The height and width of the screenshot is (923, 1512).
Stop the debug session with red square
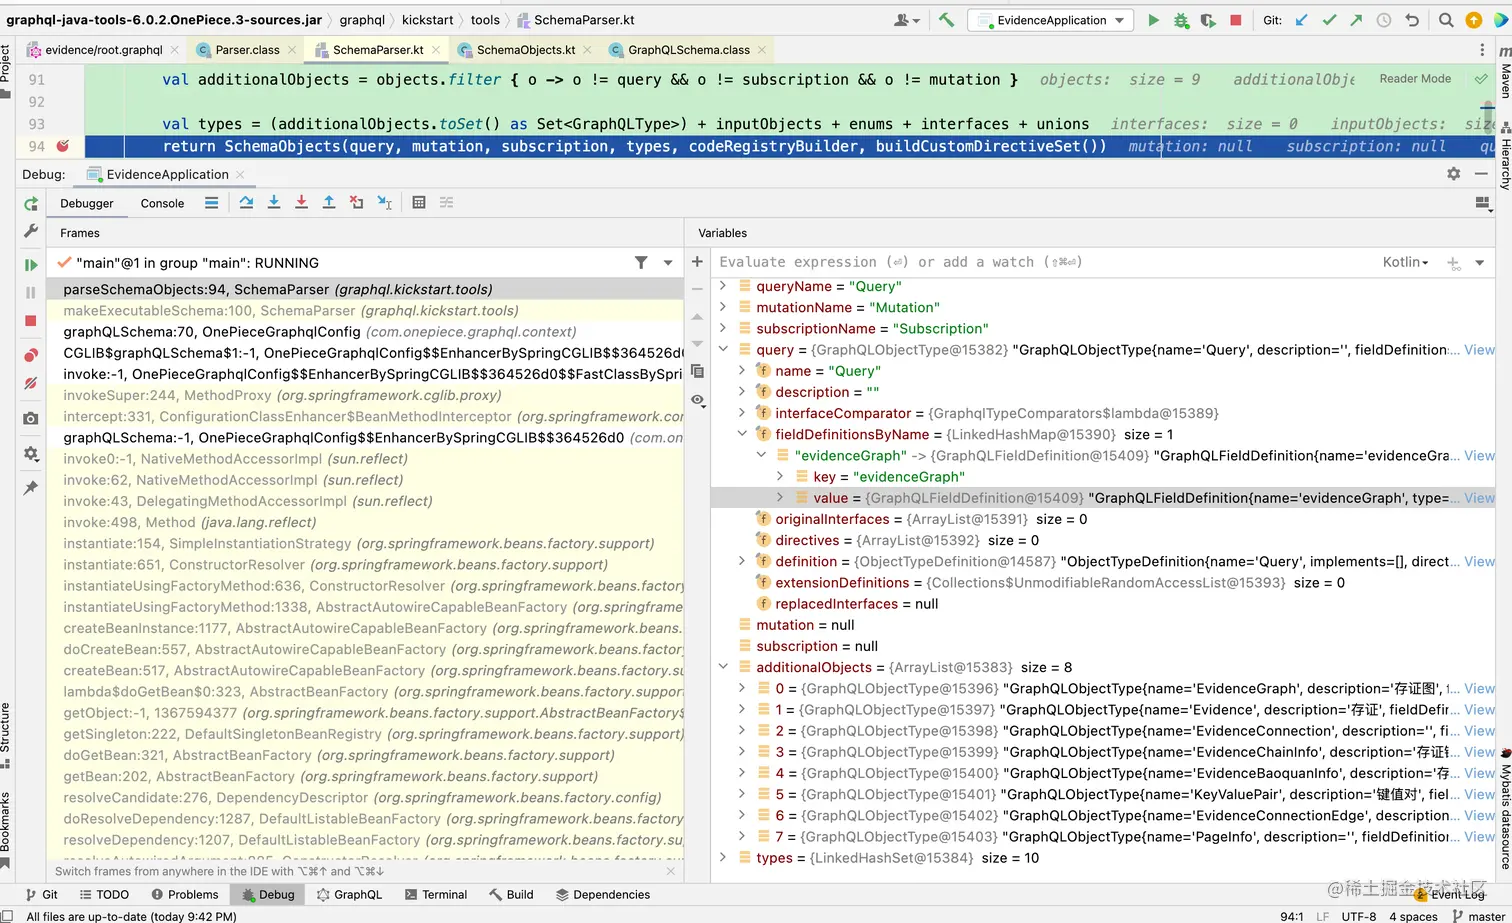click(x=31, y=321)
